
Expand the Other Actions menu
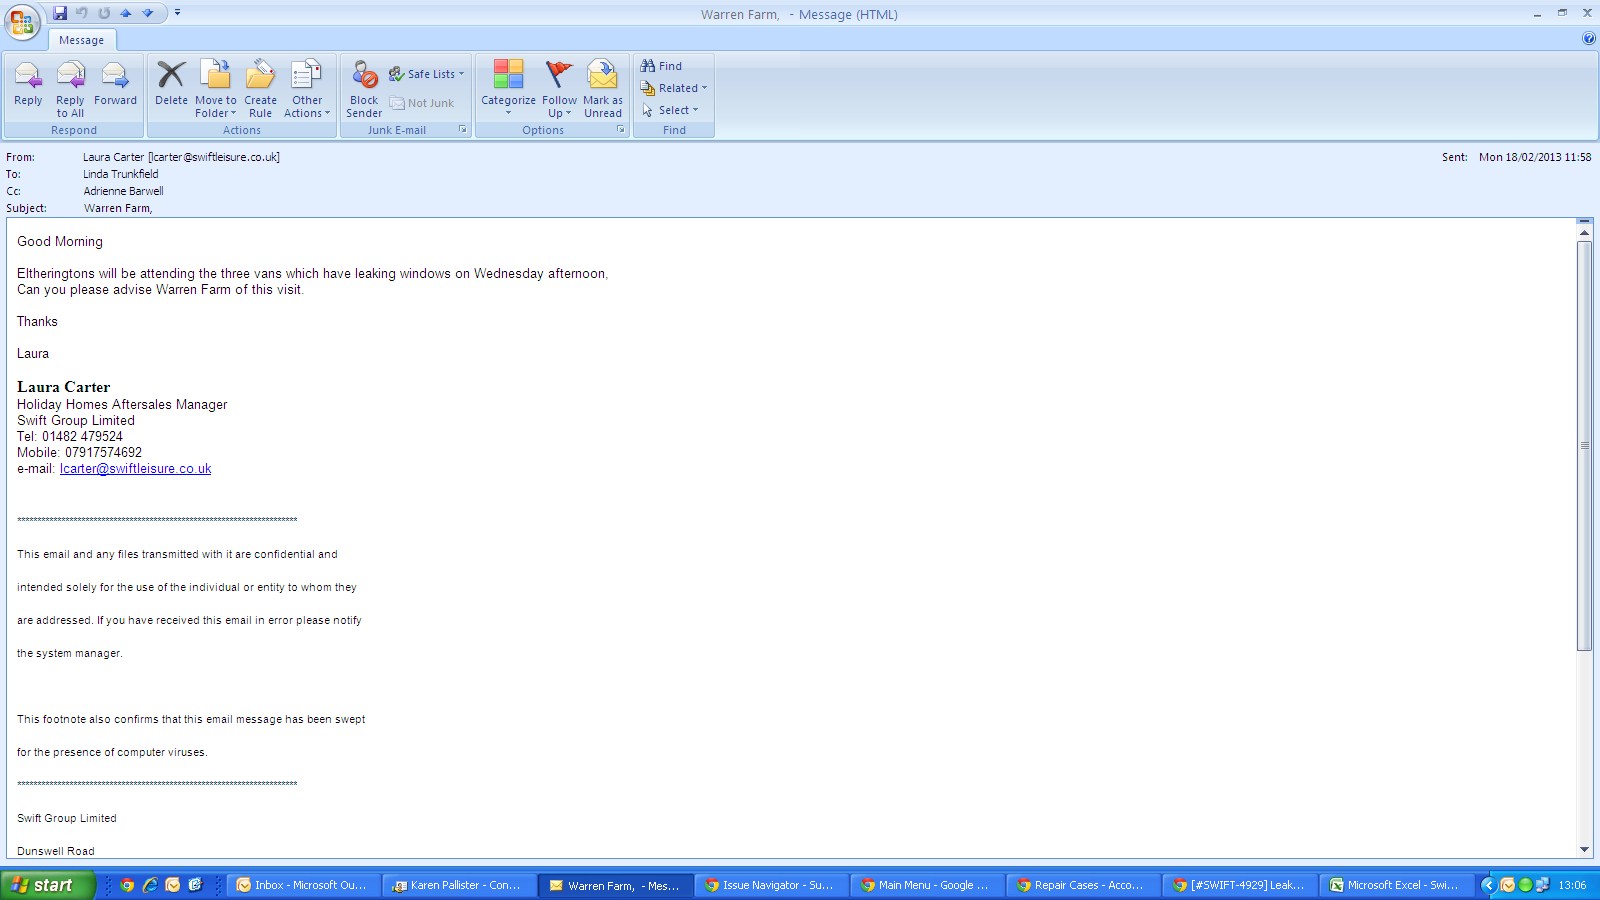(x=307, y=89)
